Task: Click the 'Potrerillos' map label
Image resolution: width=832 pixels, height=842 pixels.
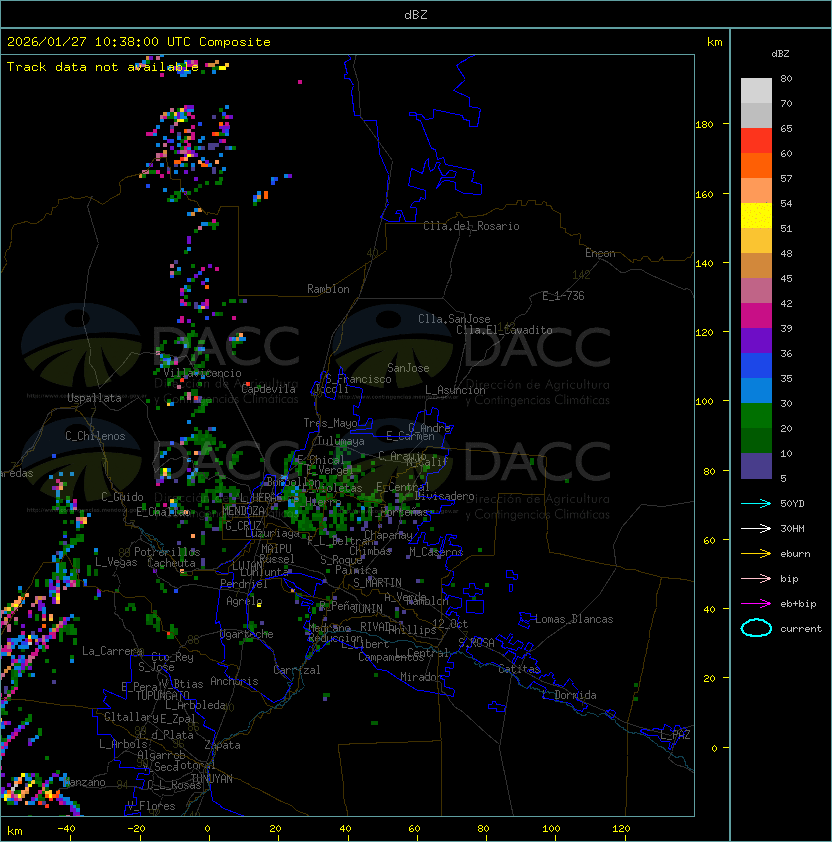Action: pos(167,552)
